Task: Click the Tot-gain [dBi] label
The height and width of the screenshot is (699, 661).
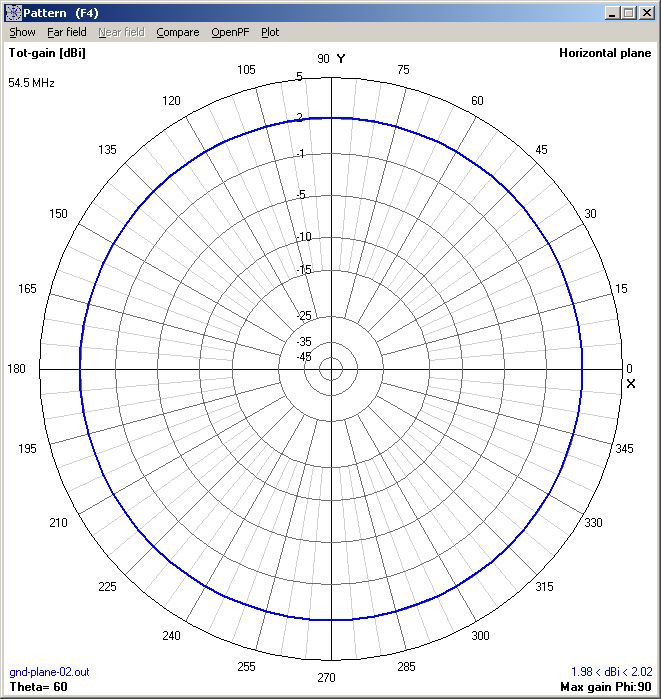Action: [47, 53]
